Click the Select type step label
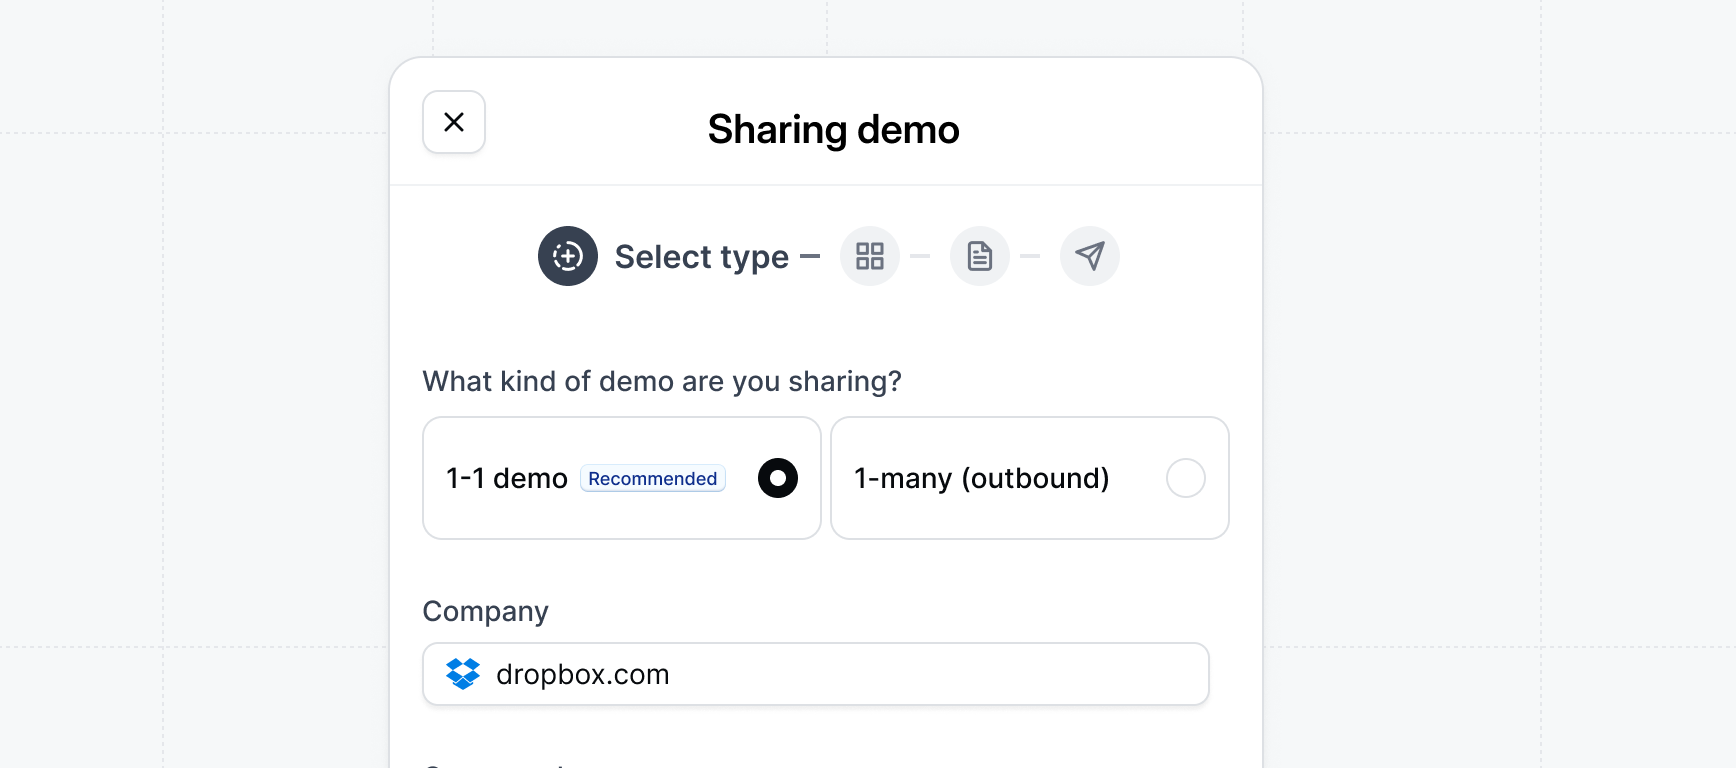 pos(702,257)
